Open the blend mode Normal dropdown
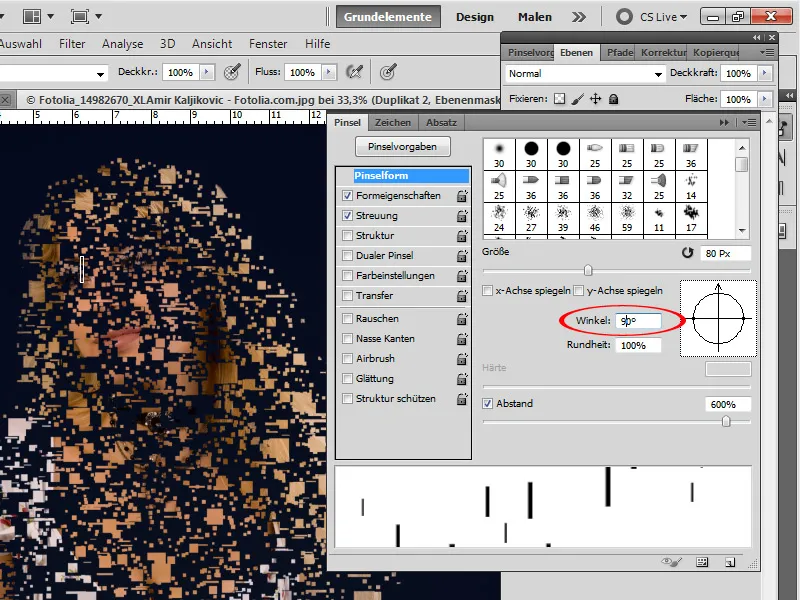Image resolution: width=800 pixels, height=600 pixels. [585, 73]
